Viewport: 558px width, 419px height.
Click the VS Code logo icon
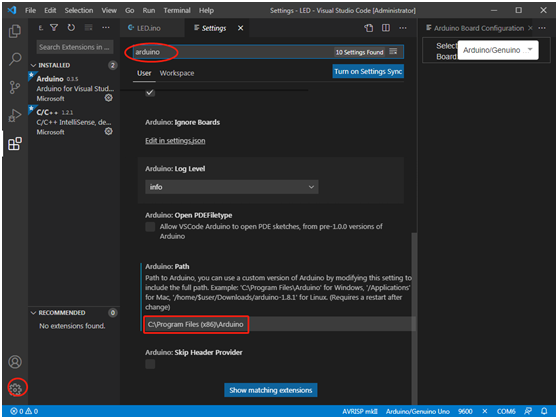coord(12,10)
